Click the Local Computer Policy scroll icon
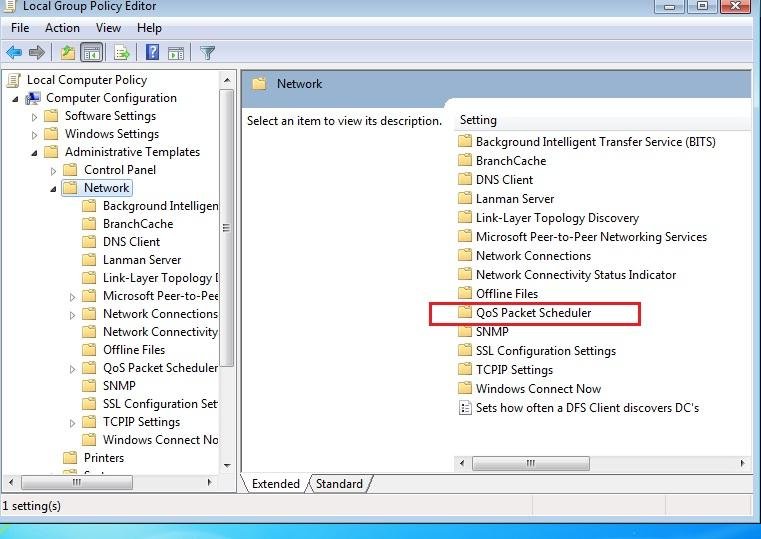Viewport: 761px width, 539px height. (14, 80)
